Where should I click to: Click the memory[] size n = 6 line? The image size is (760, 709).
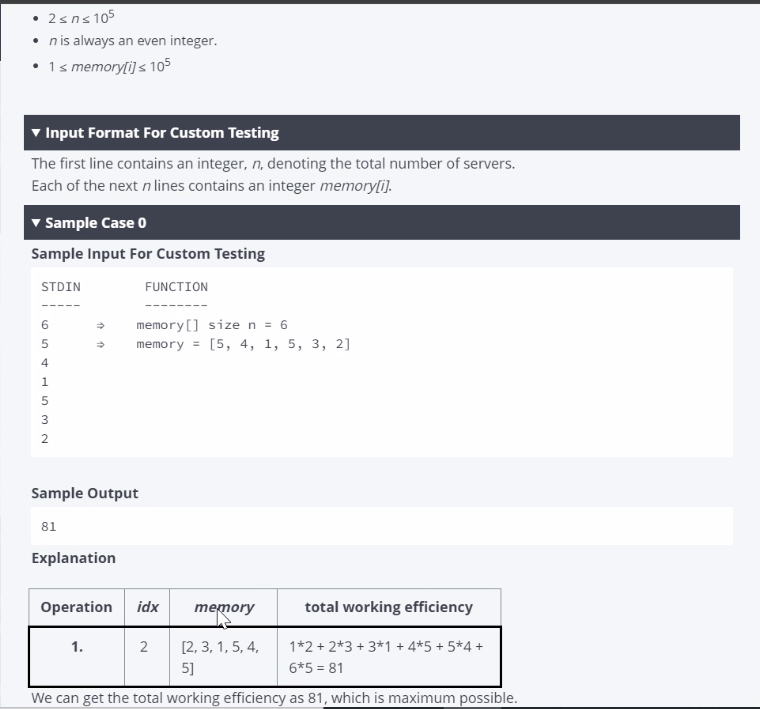212,324
